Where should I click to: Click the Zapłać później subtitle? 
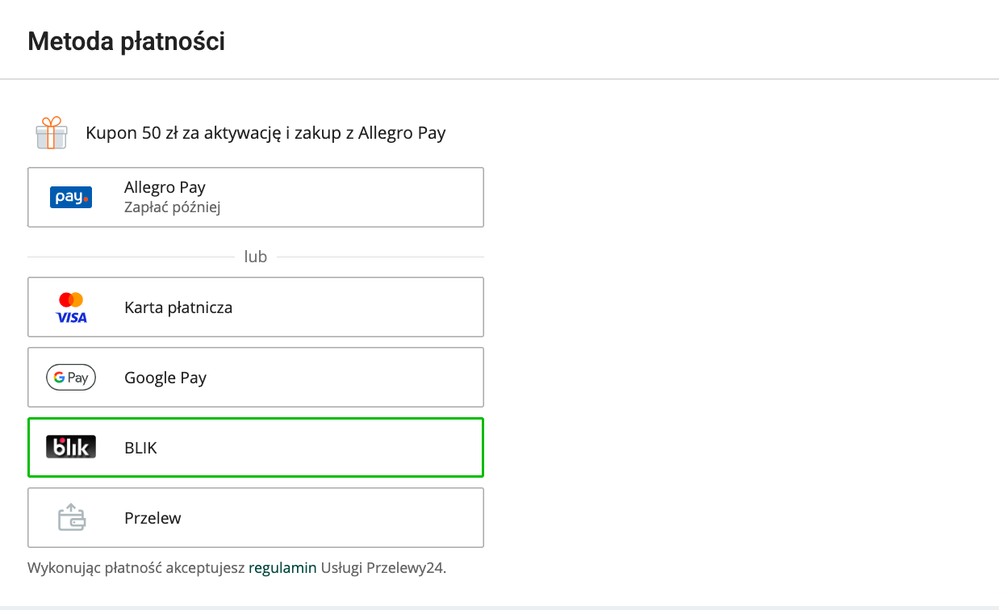pos(172,208)
